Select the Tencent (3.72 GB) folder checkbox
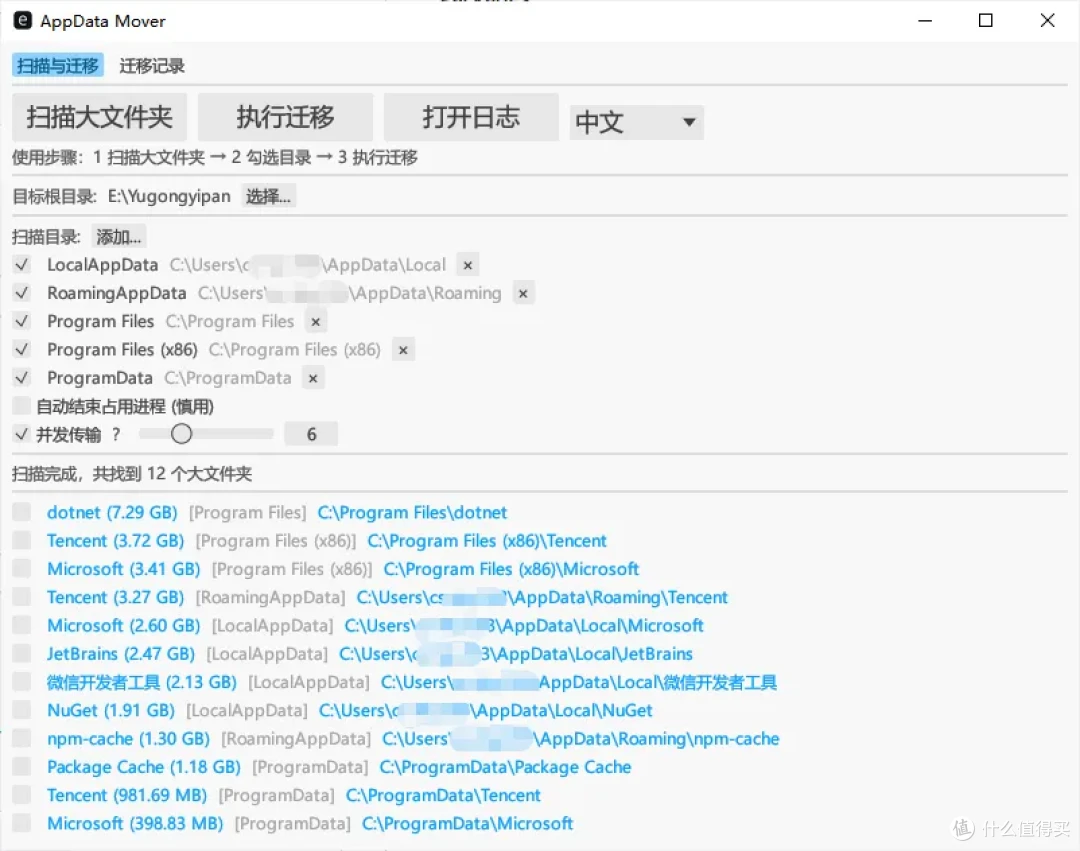Viewport: 1080px width, 851px height. tap(22, 540)
